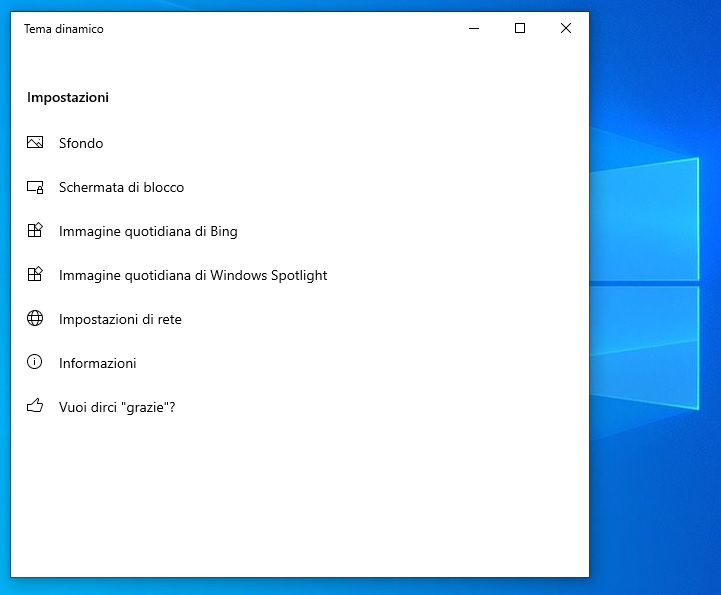Image resolution: width=721 pixels, height=595 pixels.
Task: Minimize the Tema dinamico window
Action: click(x=474, y=29)
